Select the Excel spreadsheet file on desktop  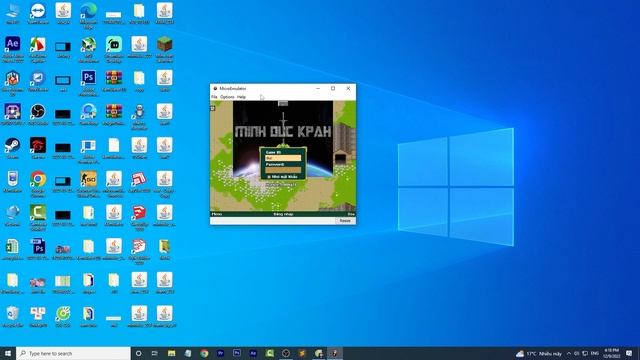click(x=13, y=249)
